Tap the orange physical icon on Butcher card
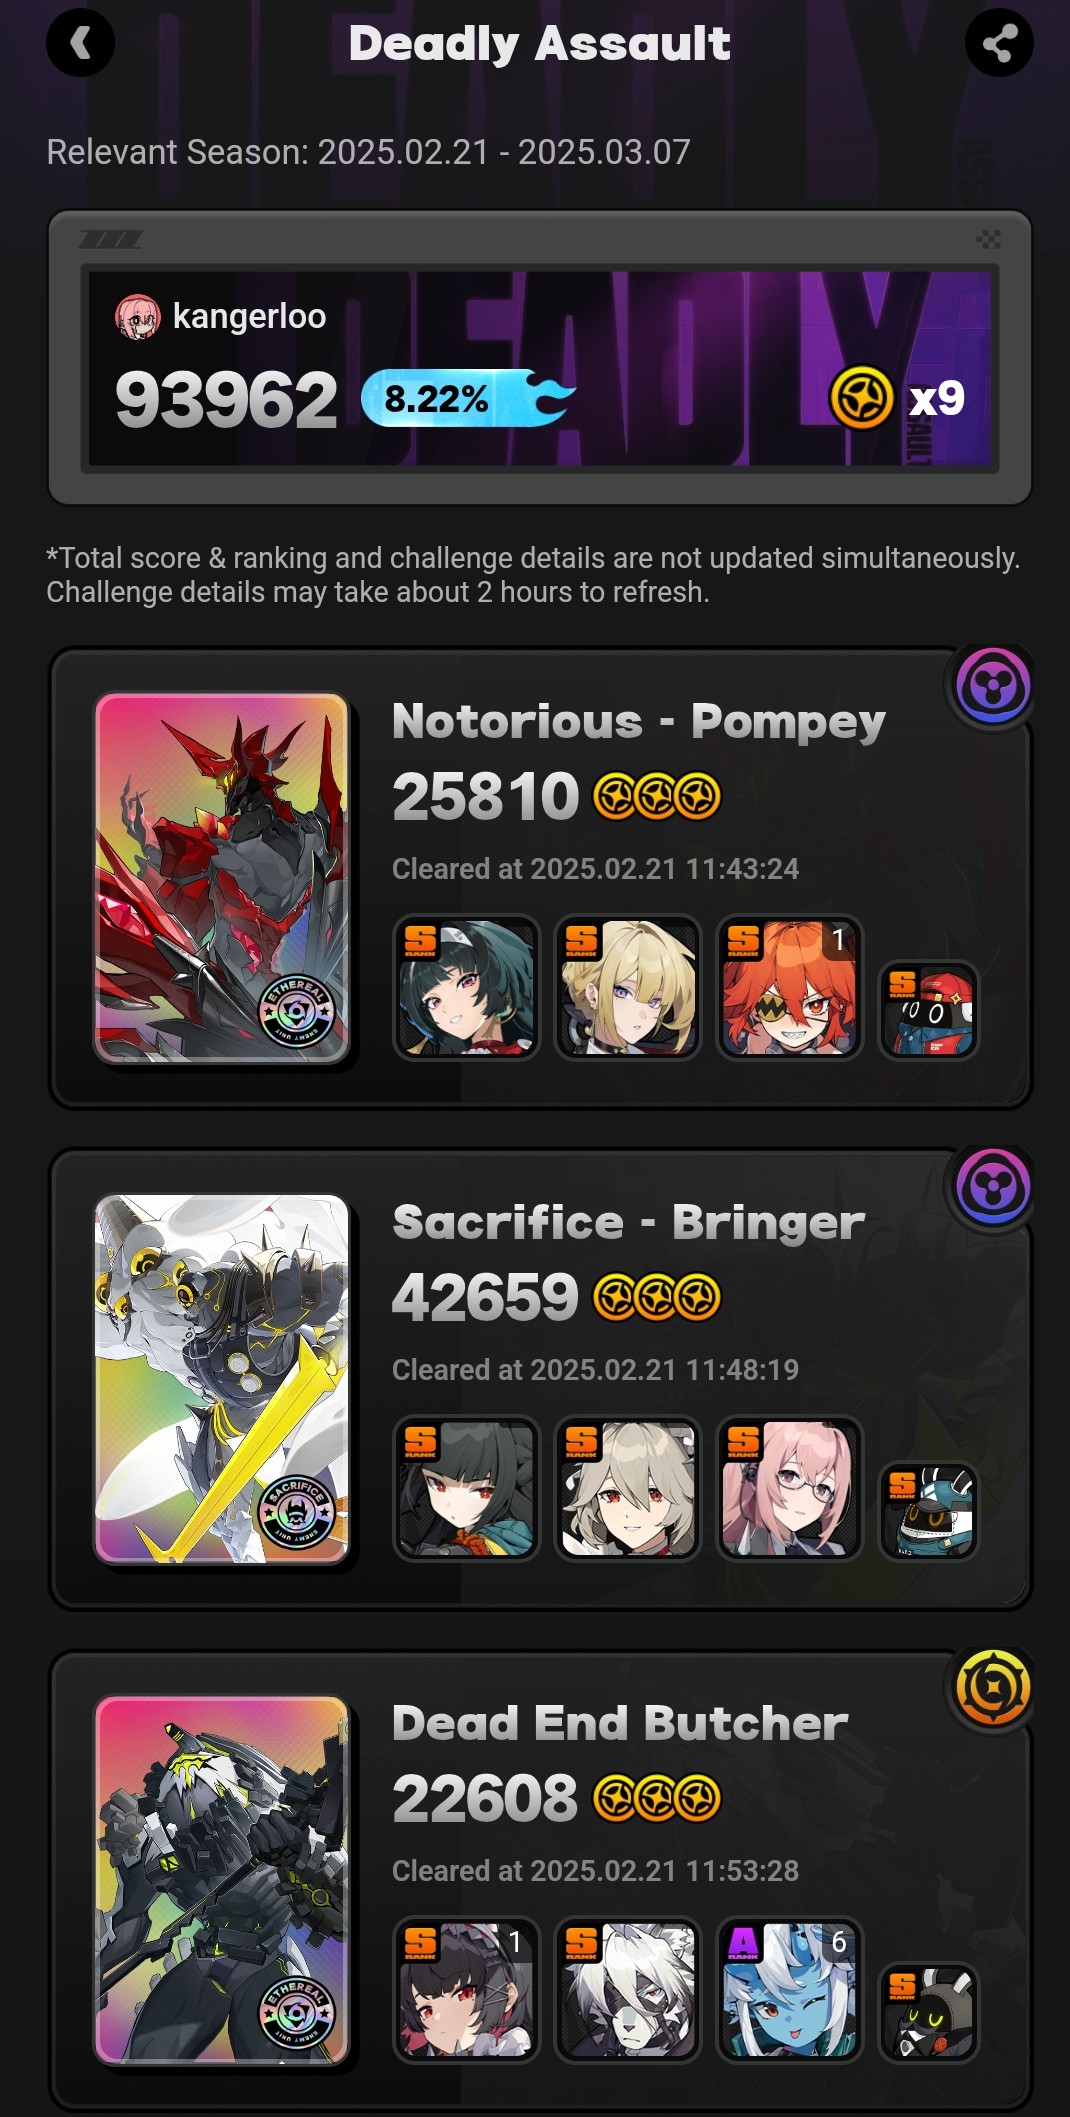This screenshot has height=2117, width=1070. point(993,1689)
